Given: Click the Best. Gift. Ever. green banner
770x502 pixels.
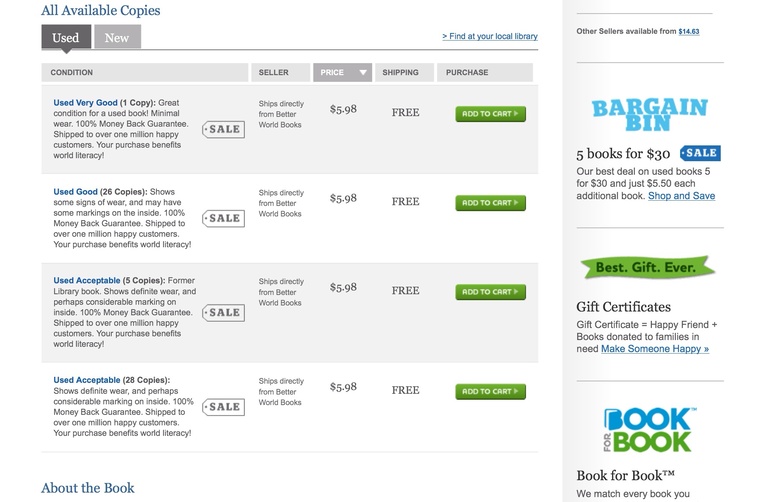Looking at the screenshot, I should [648, 267].
